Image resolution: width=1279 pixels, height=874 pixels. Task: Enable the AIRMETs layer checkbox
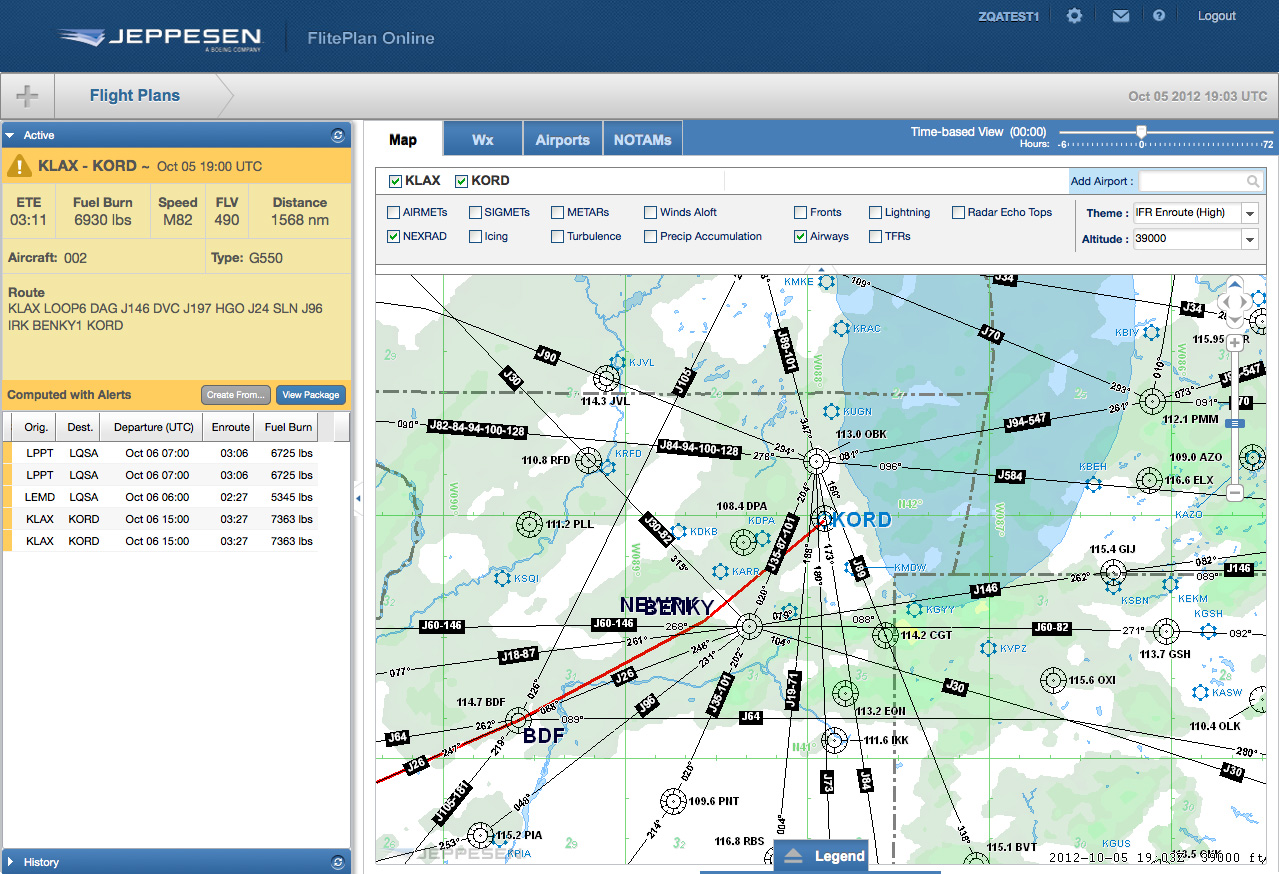(x=393, y=212)
